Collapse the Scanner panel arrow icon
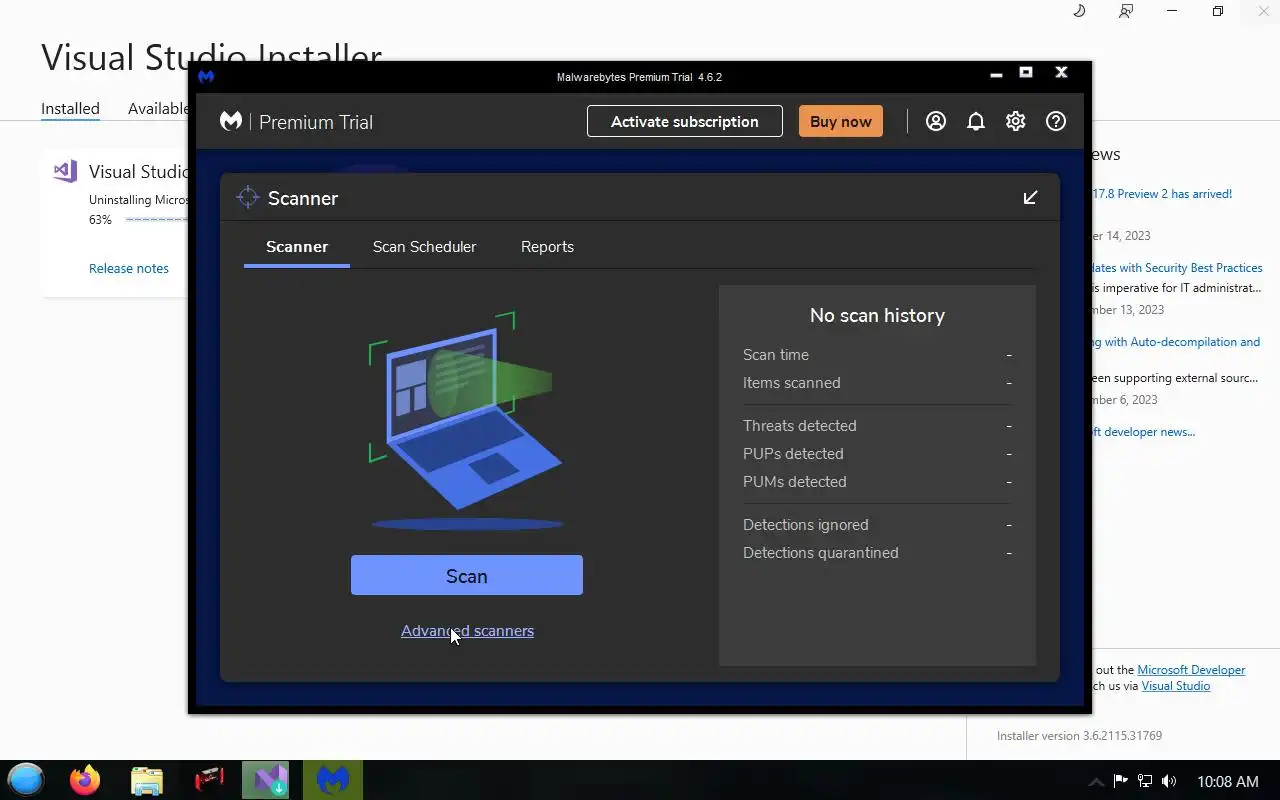This screenshot has height=800, width=1280. pyautogui.click(x=1031, y=197)
